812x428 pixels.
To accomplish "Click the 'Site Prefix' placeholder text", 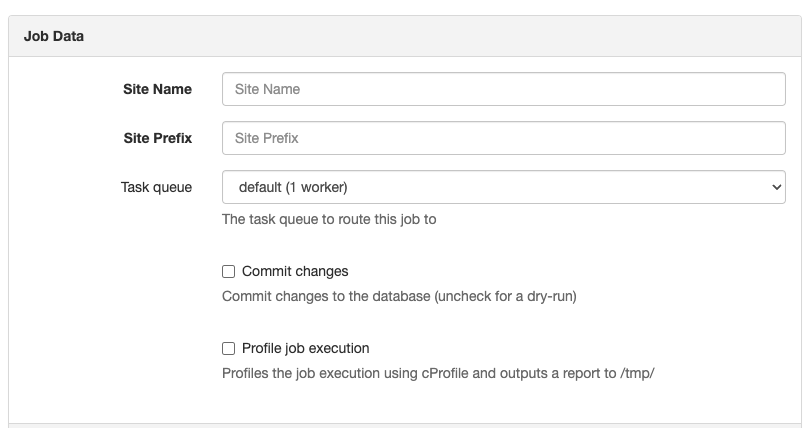I will 267,138.
